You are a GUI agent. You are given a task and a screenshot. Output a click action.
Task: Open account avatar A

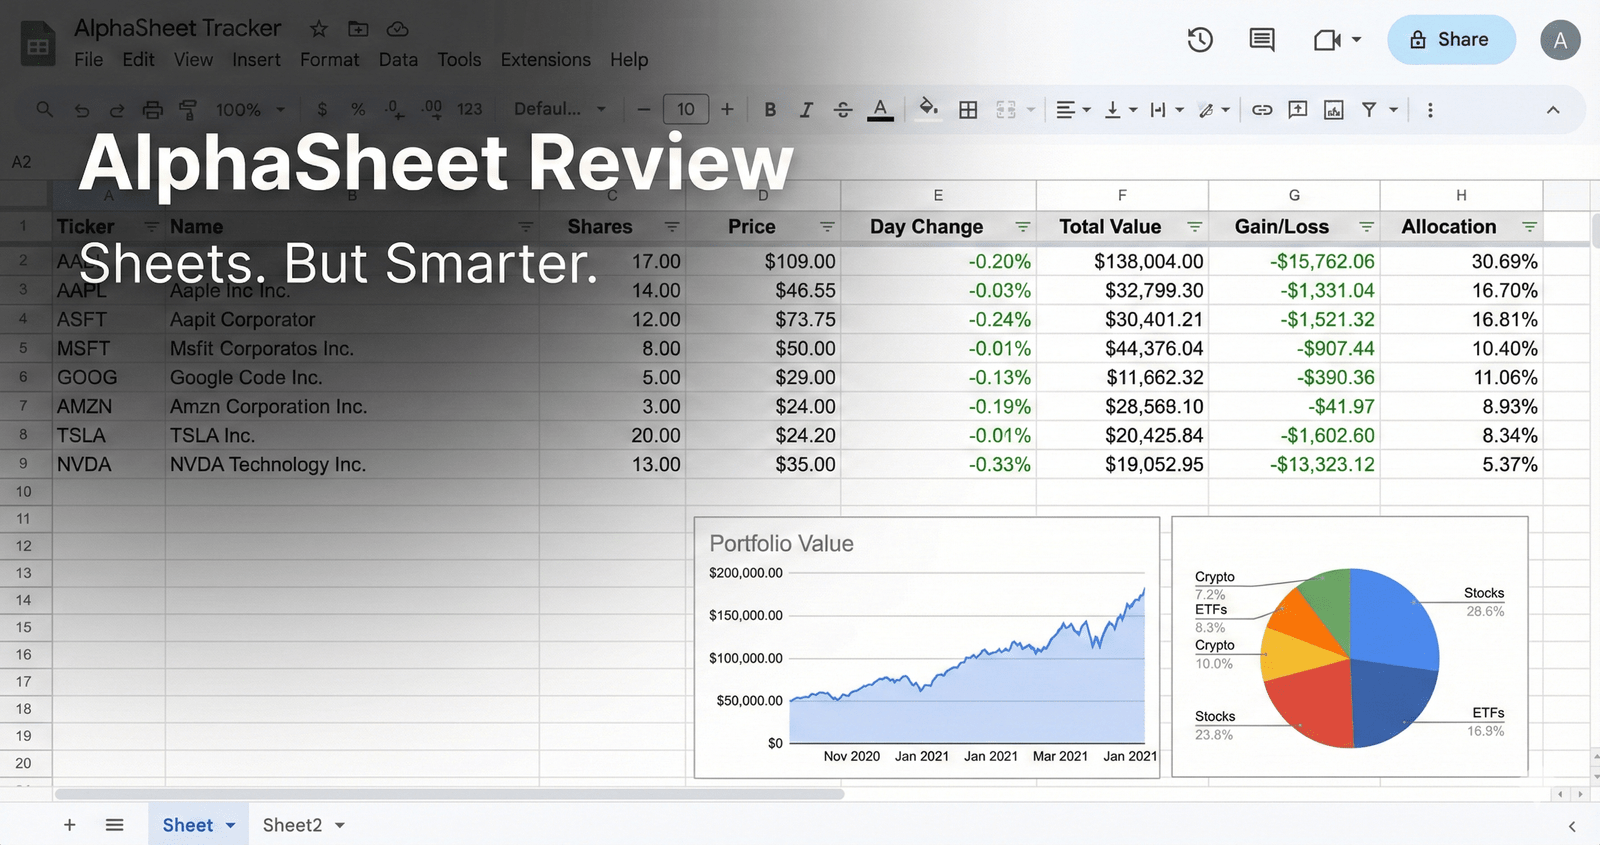point(1560,40)
